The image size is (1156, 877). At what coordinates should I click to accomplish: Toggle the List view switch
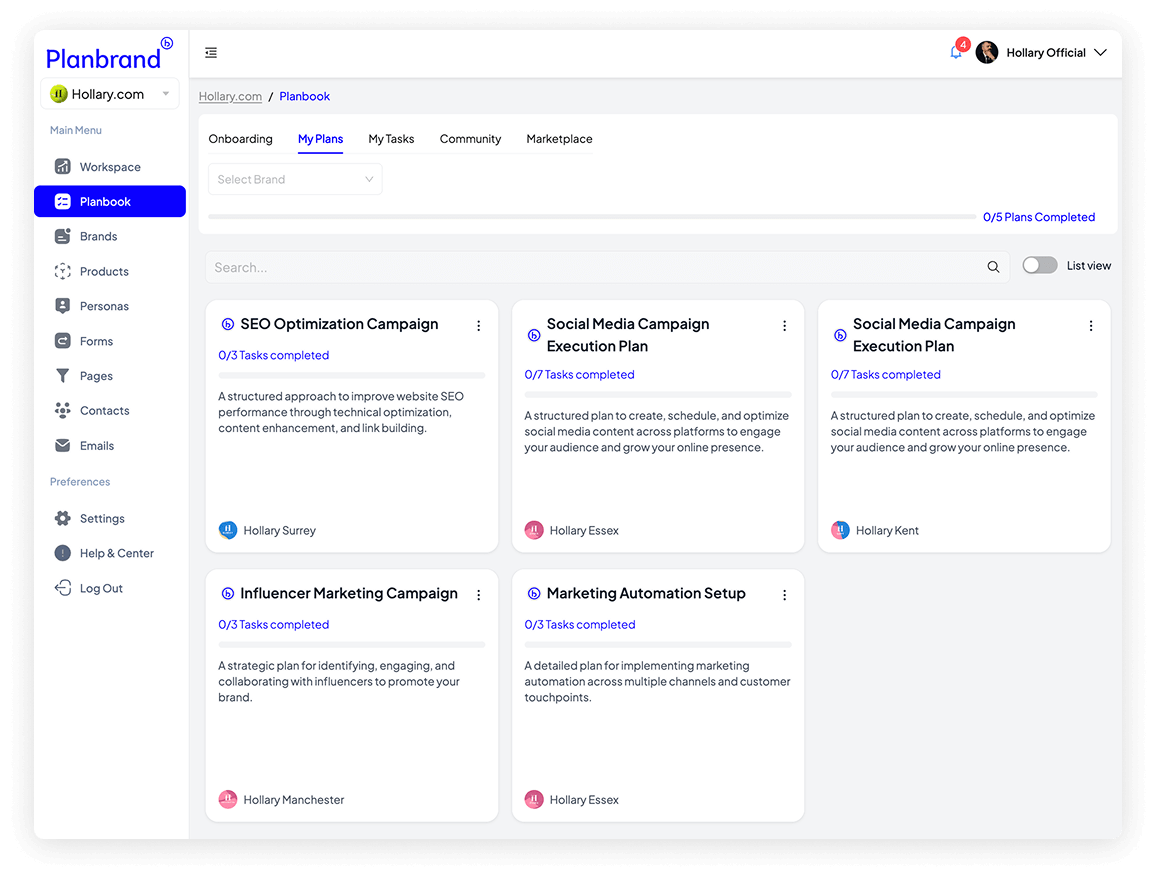point(1039,265)
